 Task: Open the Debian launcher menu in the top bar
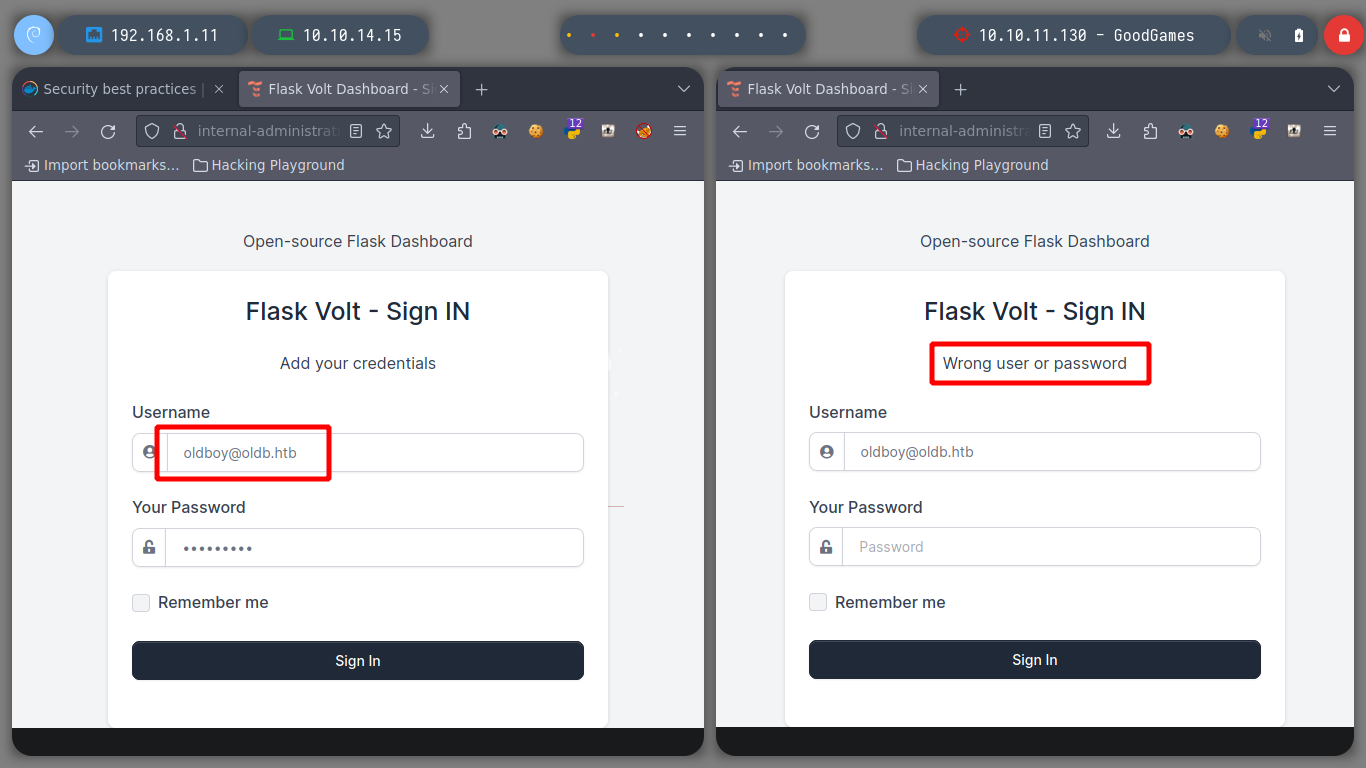click(33, 35)
